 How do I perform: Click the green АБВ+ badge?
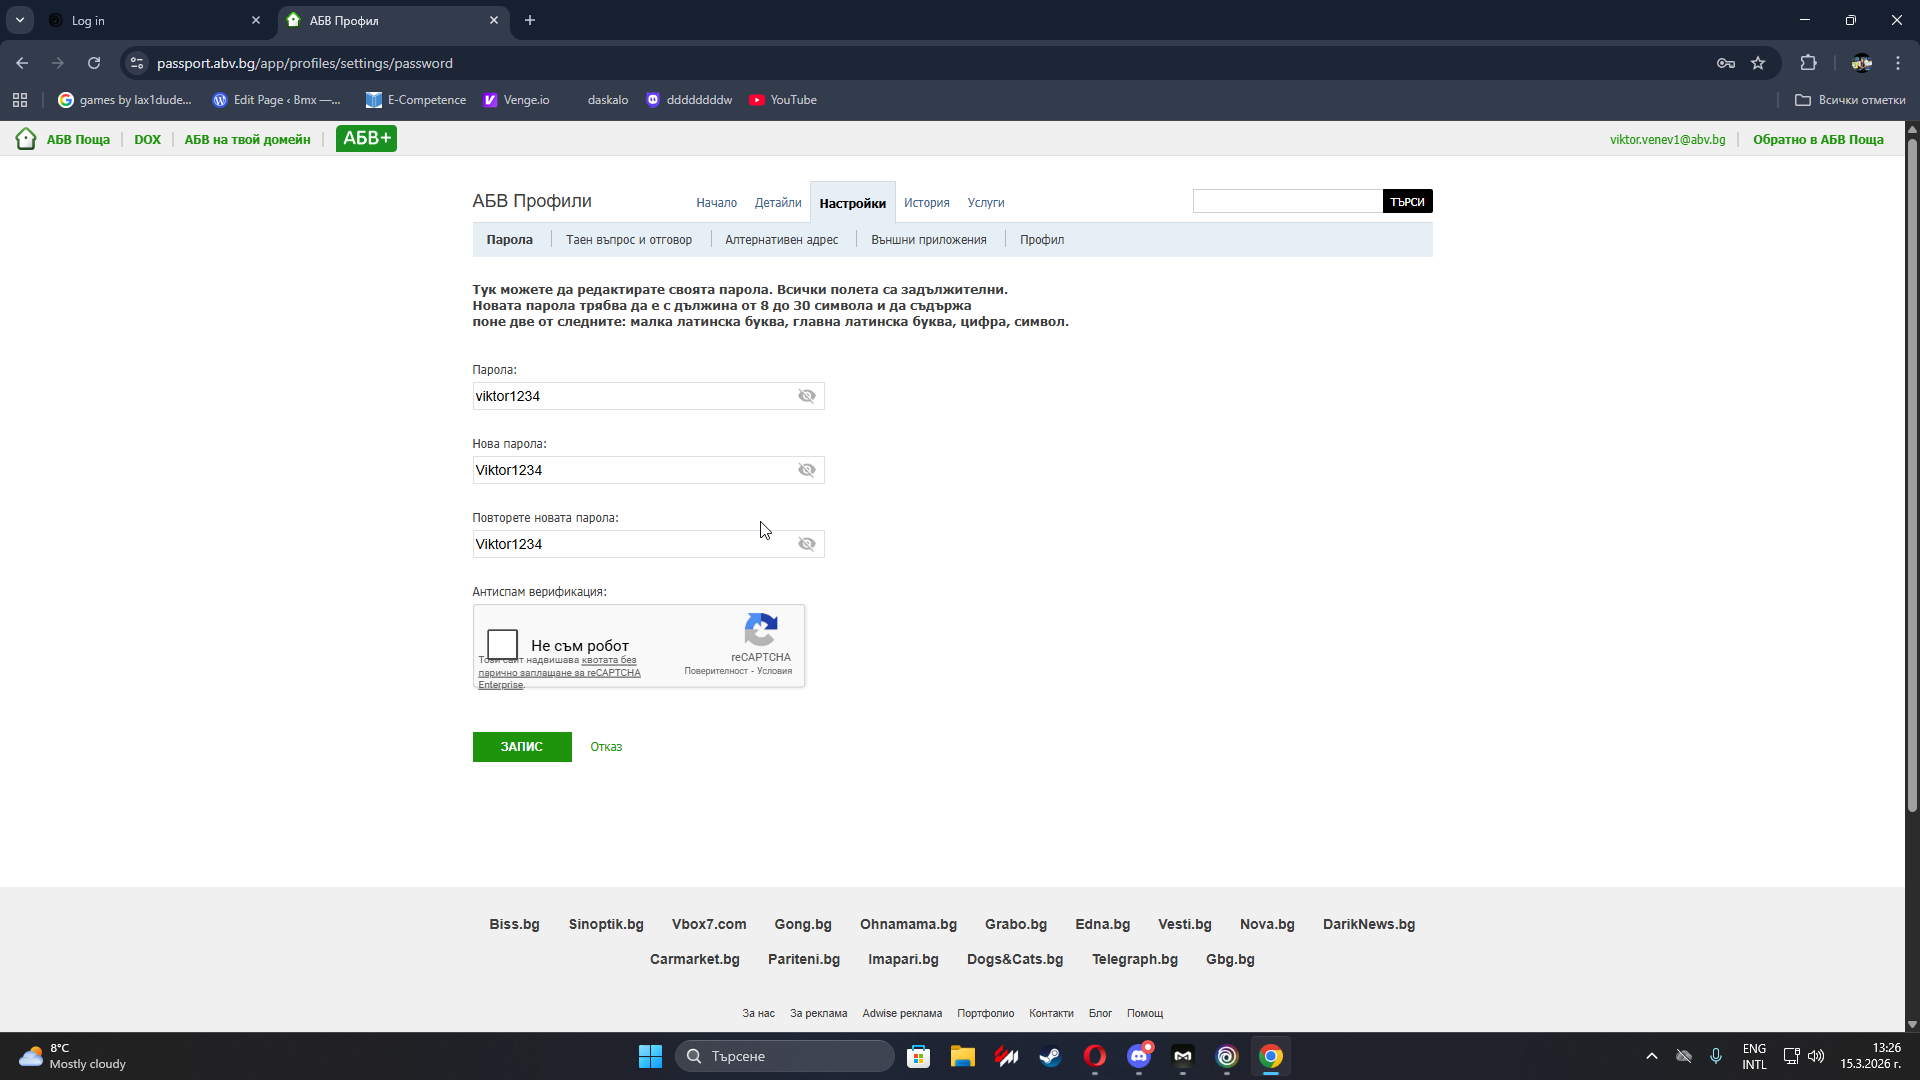[x=366, y=139]
